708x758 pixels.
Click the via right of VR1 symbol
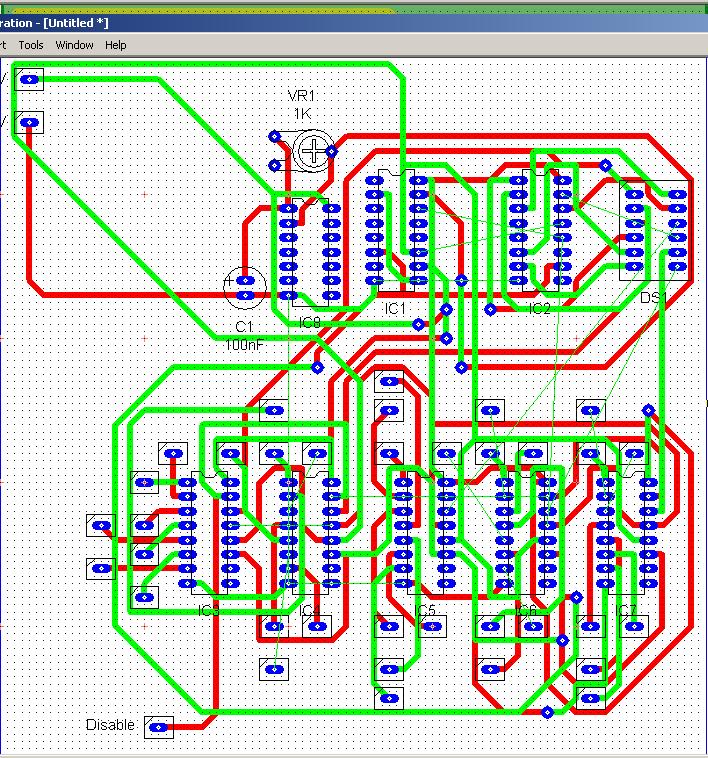(332, 151)
